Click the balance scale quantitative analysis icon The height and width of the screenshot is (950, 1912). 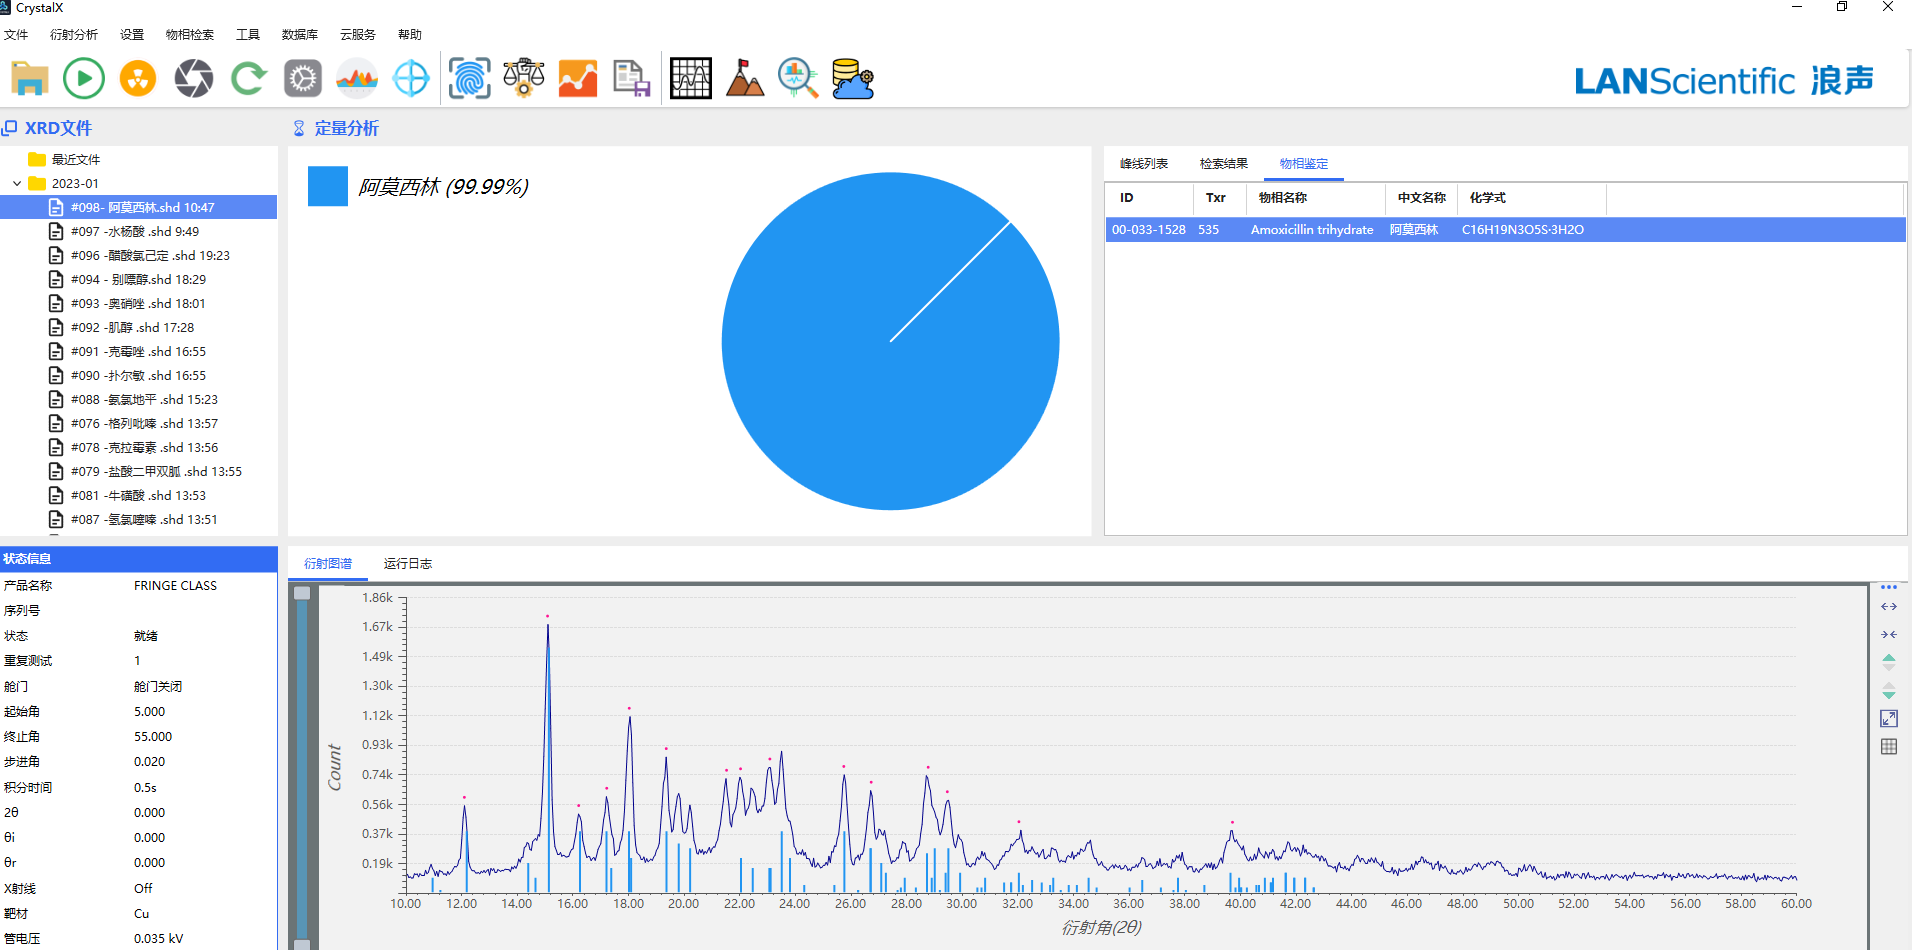[524, 79]
